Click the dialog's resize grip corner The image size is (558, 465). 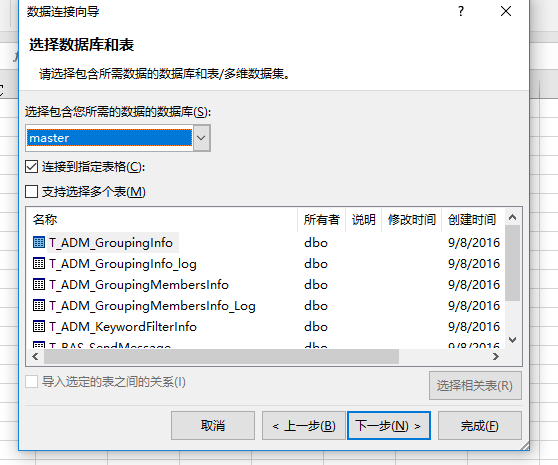pos(525,446)
